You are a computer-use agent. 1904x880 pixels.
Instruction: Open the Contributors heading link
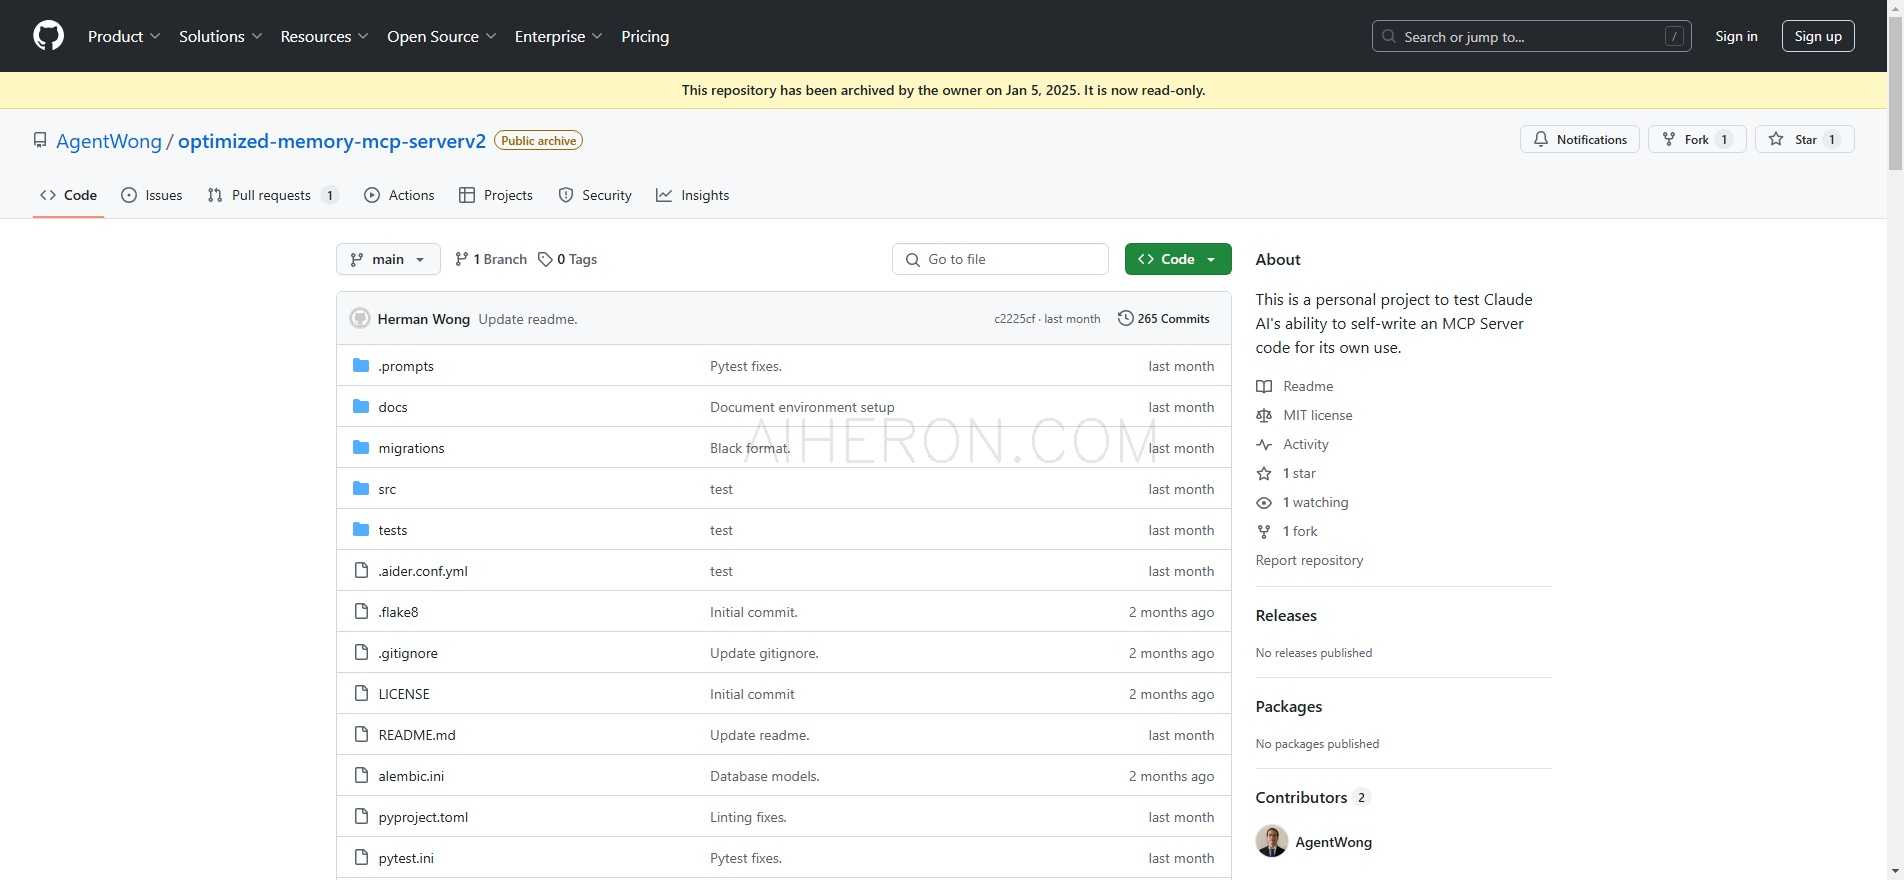click(1312, 797)
